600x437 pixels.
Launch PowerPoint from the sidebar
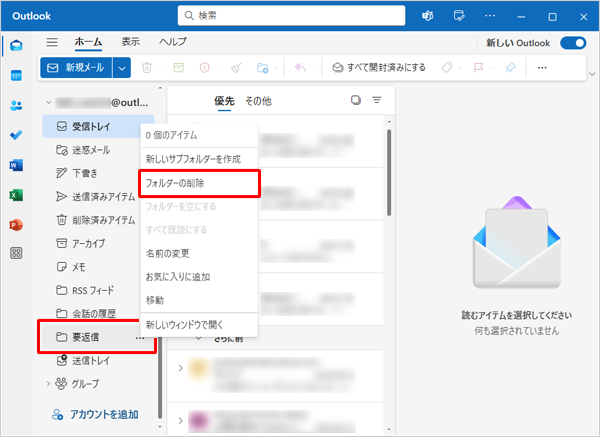tap(16, 225)
